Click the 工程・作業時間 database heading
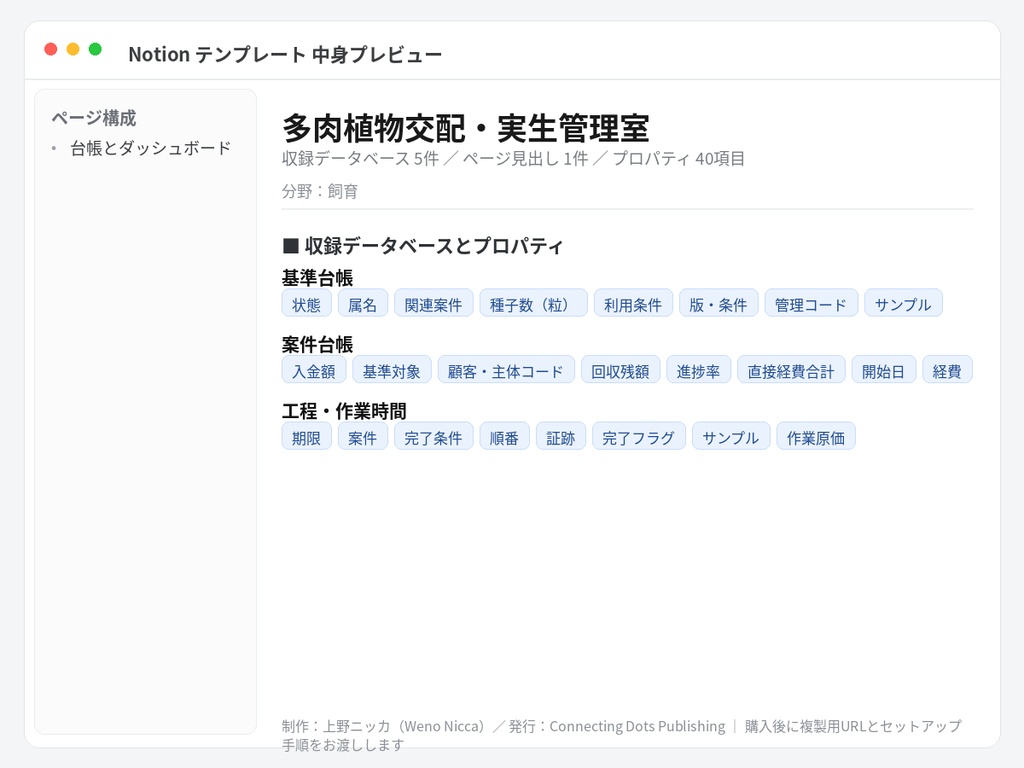The image size is (1024, 768). point(344,411)
